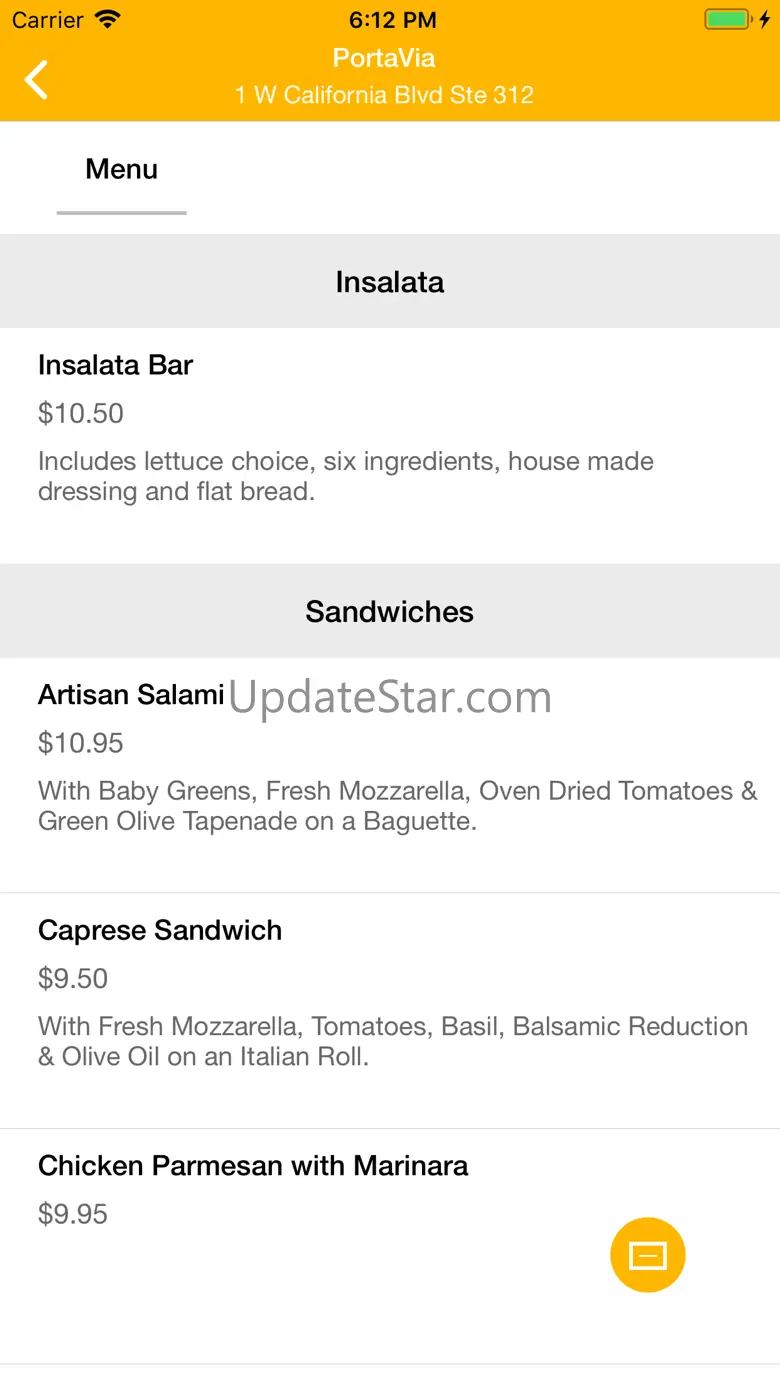Open the Insalata Bar menu item
The width and height of the screenshot is (780, 1387).
(x=116, y=365)
